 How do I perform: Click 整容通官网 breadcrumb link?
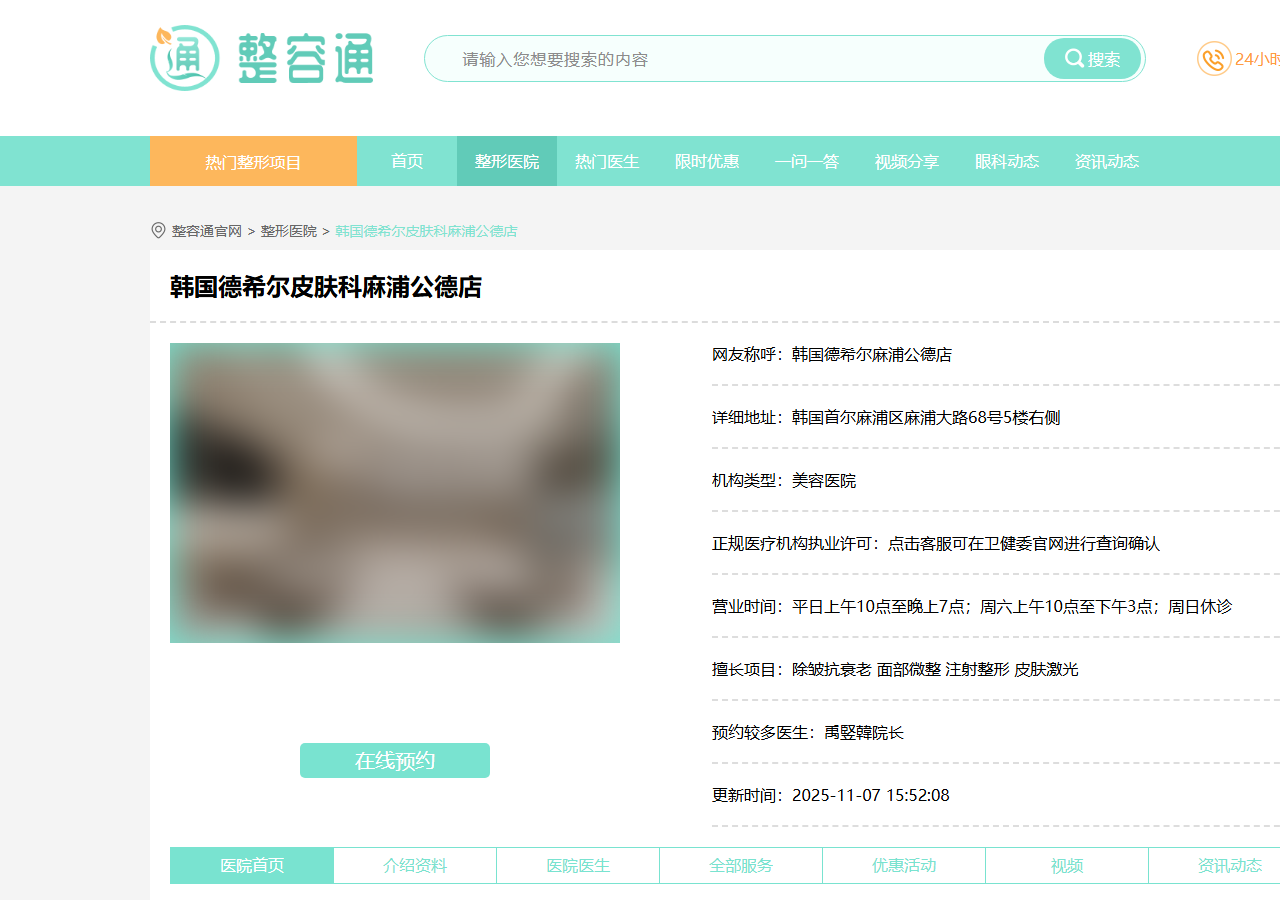[207, 231]
